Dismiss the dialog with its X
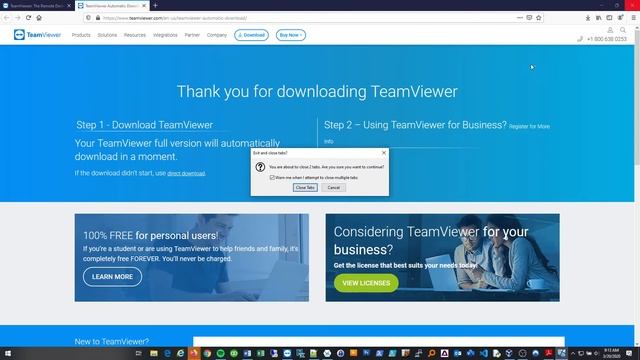 [x=384, y=153]
